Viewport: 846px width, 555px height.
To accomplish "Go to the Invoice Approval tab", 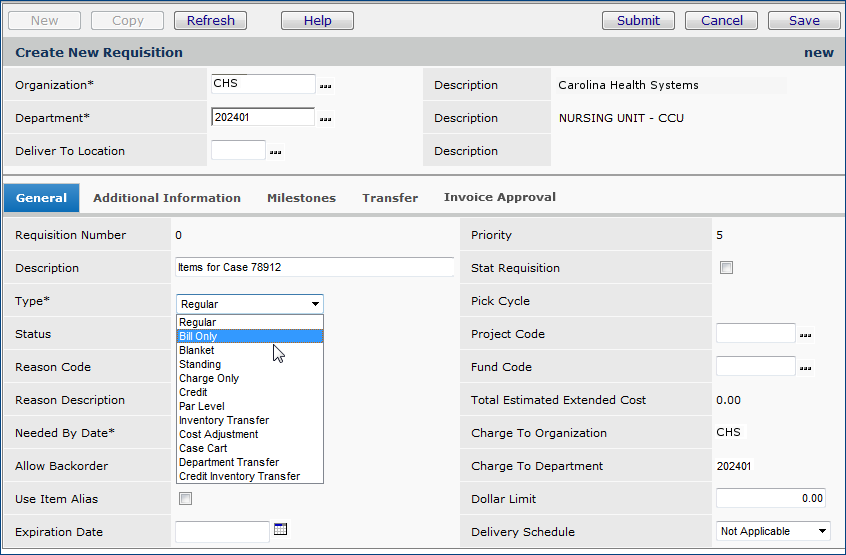I will [x=500, y=198].
